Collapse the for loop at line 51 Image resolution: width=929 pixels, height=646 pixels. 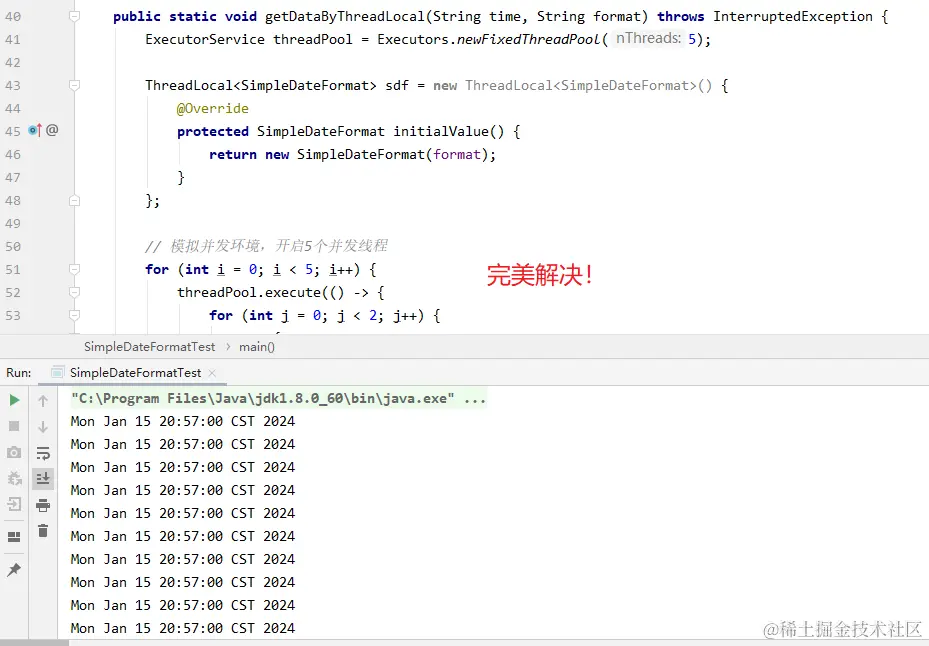[x=75, y=269]
